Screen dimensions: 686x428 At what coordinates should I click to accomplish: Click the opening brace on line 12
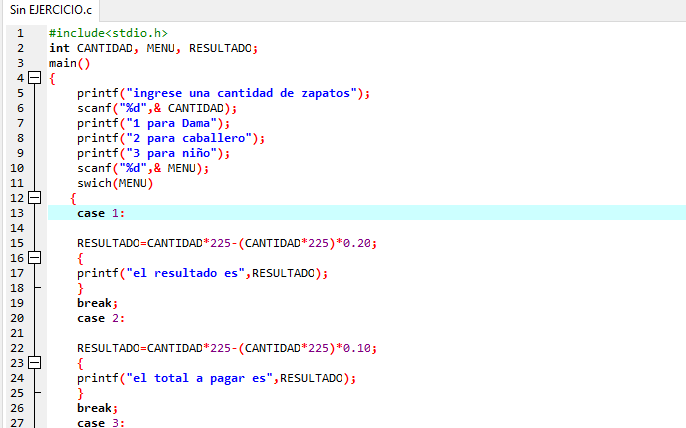[x=73, y=198]
